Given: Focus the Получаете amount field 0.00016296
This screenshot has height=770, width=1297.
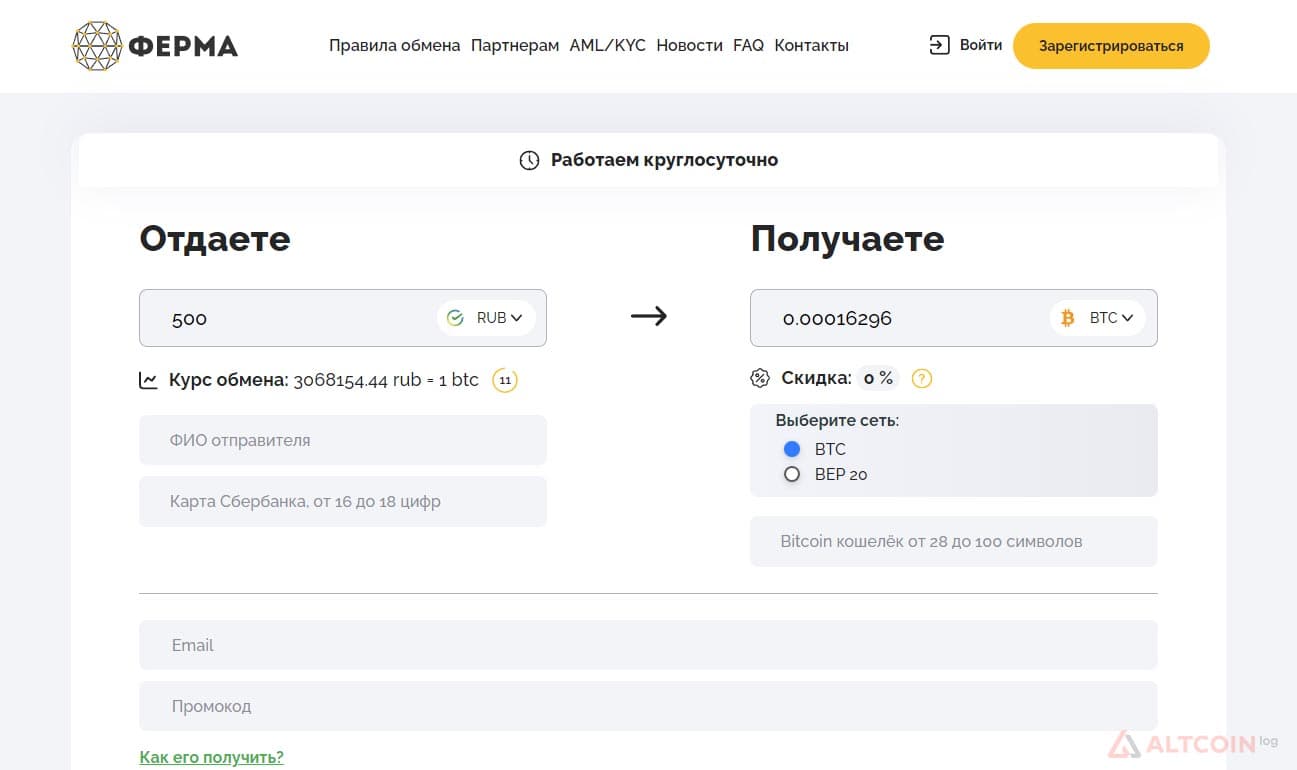Looking at the screenshot, I should click(x=954, y=318).
